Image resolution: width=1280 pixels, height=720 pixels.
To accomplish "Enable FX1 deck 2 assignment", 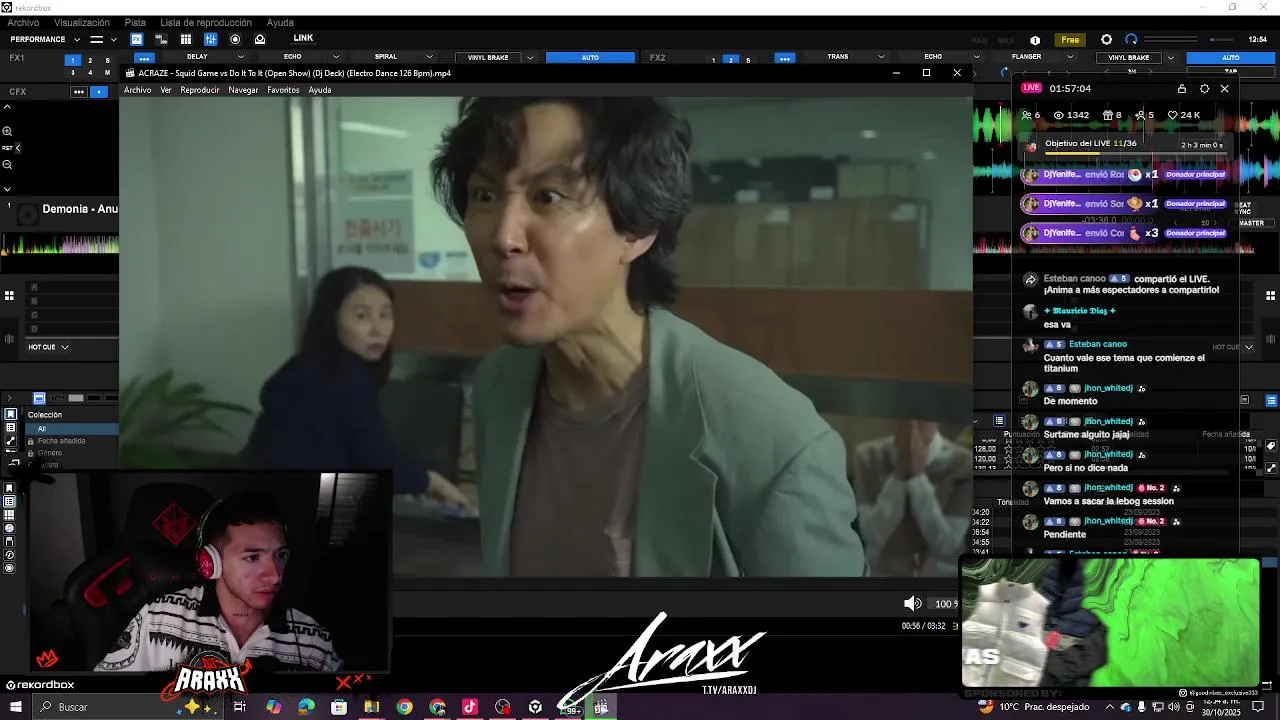I will (90, 60).
